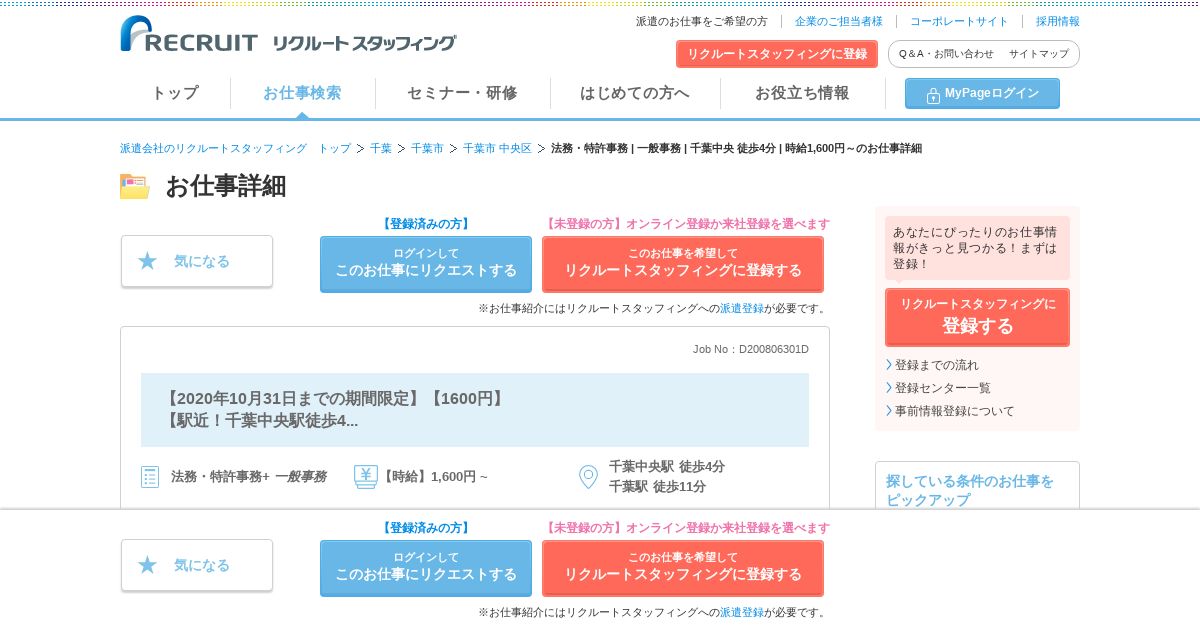This screenshot has width=1200, height=630.
Task: Click the star icon in the bottom 気になる button
Action: (148, 565)
